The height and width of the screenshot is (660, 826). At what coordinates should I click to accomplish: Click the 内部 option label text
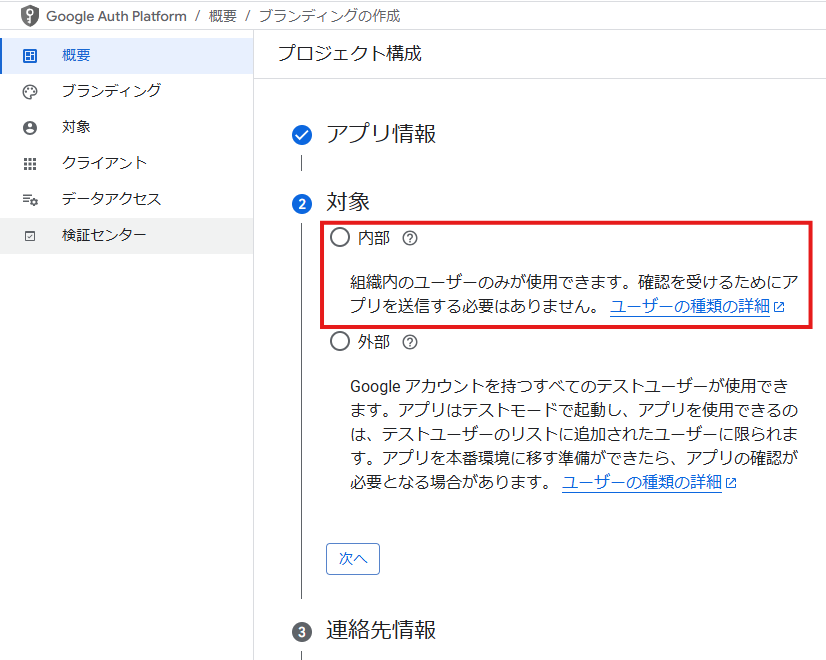[373, 238]
